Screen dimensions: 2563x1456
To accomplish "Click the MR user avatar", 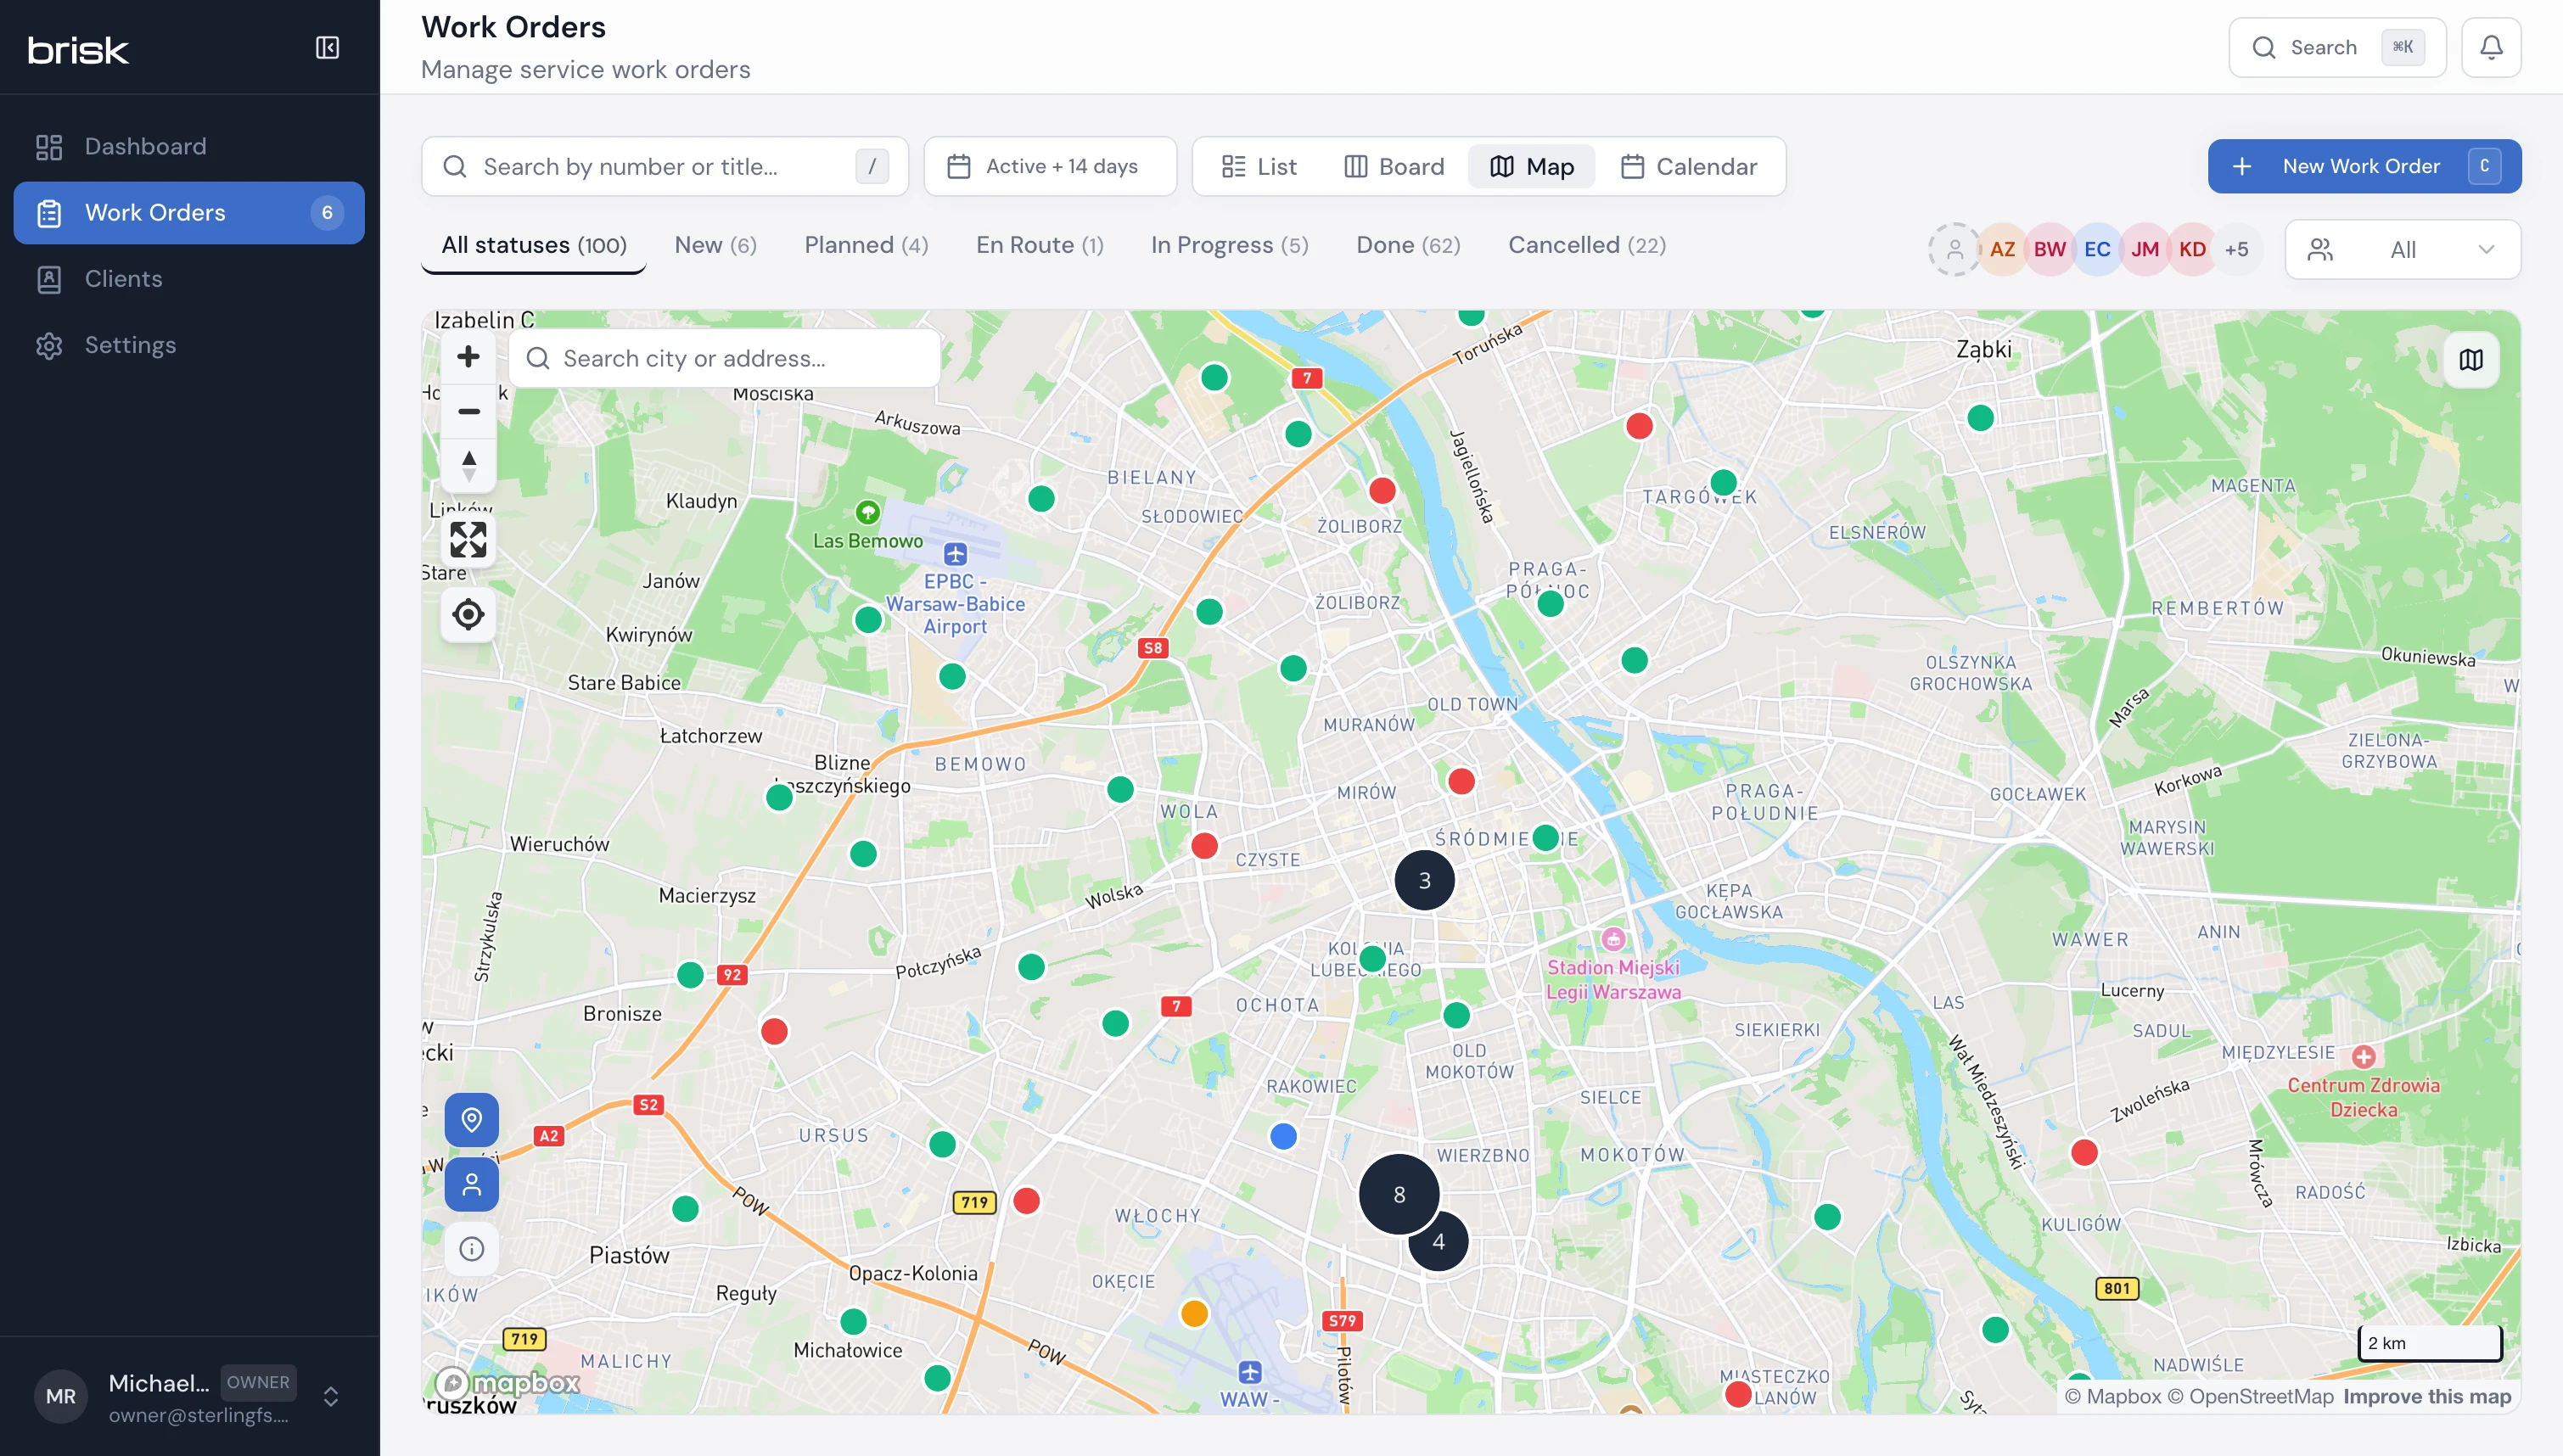I will (61, 1397).
